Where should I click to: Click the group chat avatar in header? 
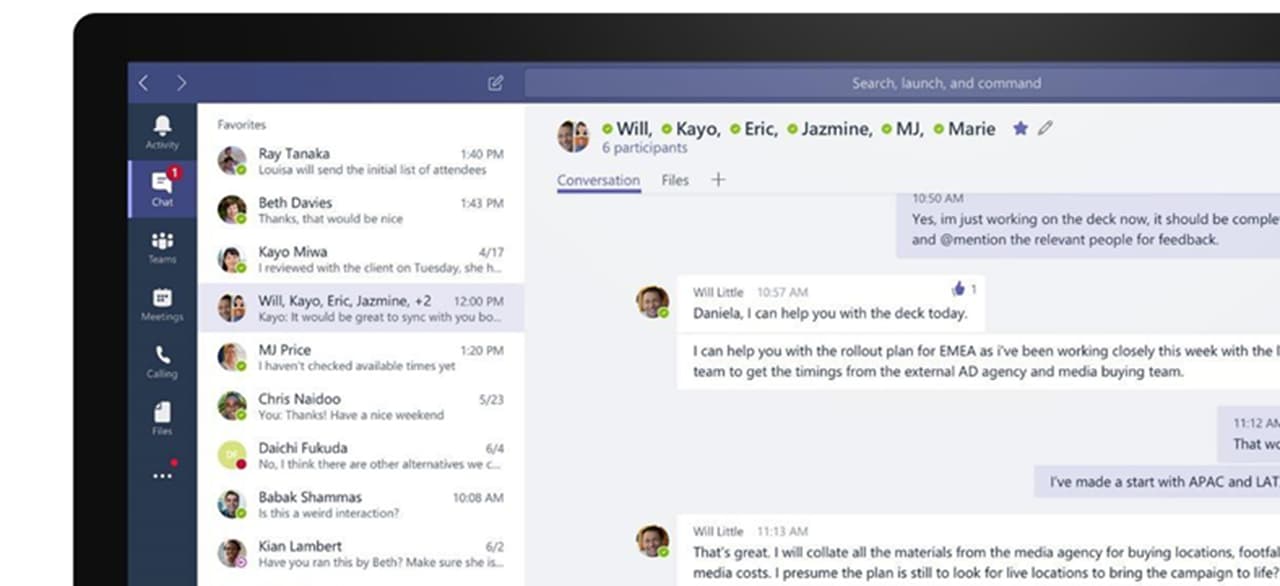click(x=573, y=136)
